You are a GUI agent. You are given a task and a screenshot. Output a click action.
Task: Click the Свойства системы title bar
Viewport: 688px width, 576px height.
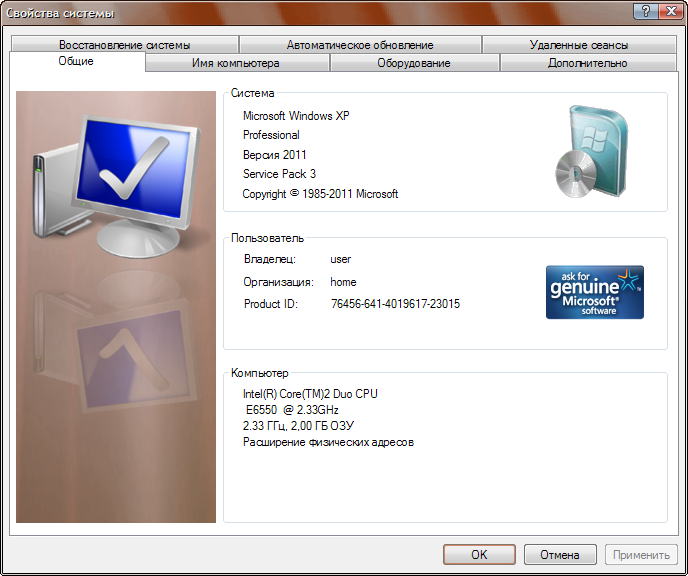[316, 12]
